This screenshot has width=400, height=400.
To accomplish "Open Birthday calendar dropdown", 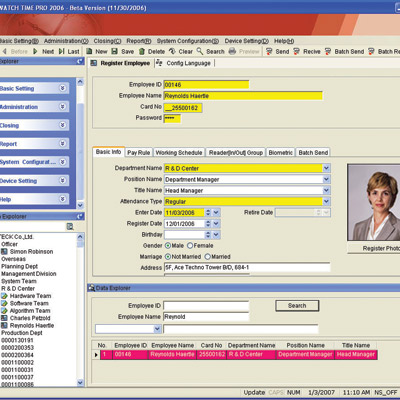I will click(x=216, y=235).
